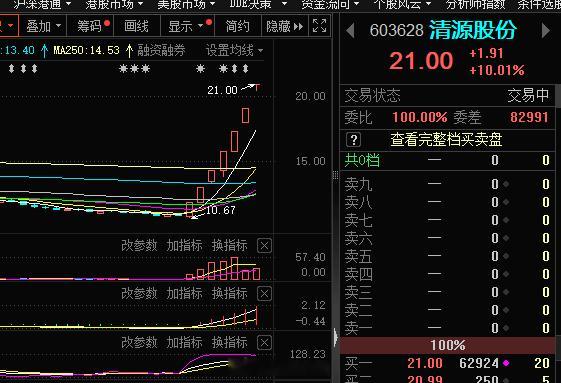Expand the 港股市场 menu
561x383 pixels.
click(x=114, y=4)
